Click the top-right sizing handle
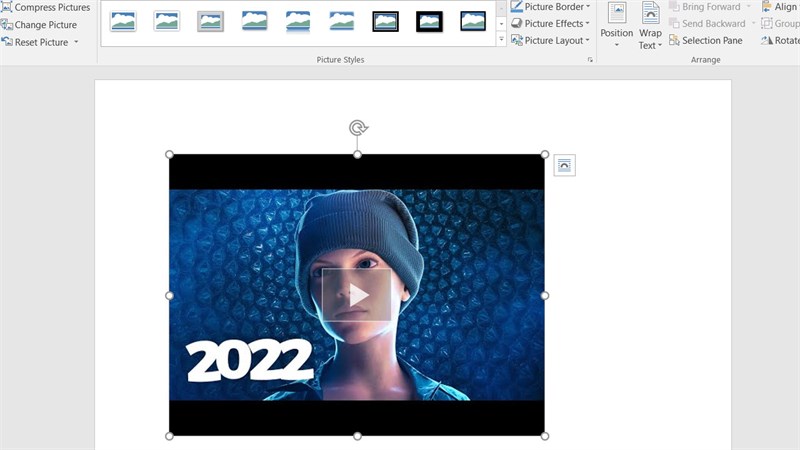 coord(545,155)
